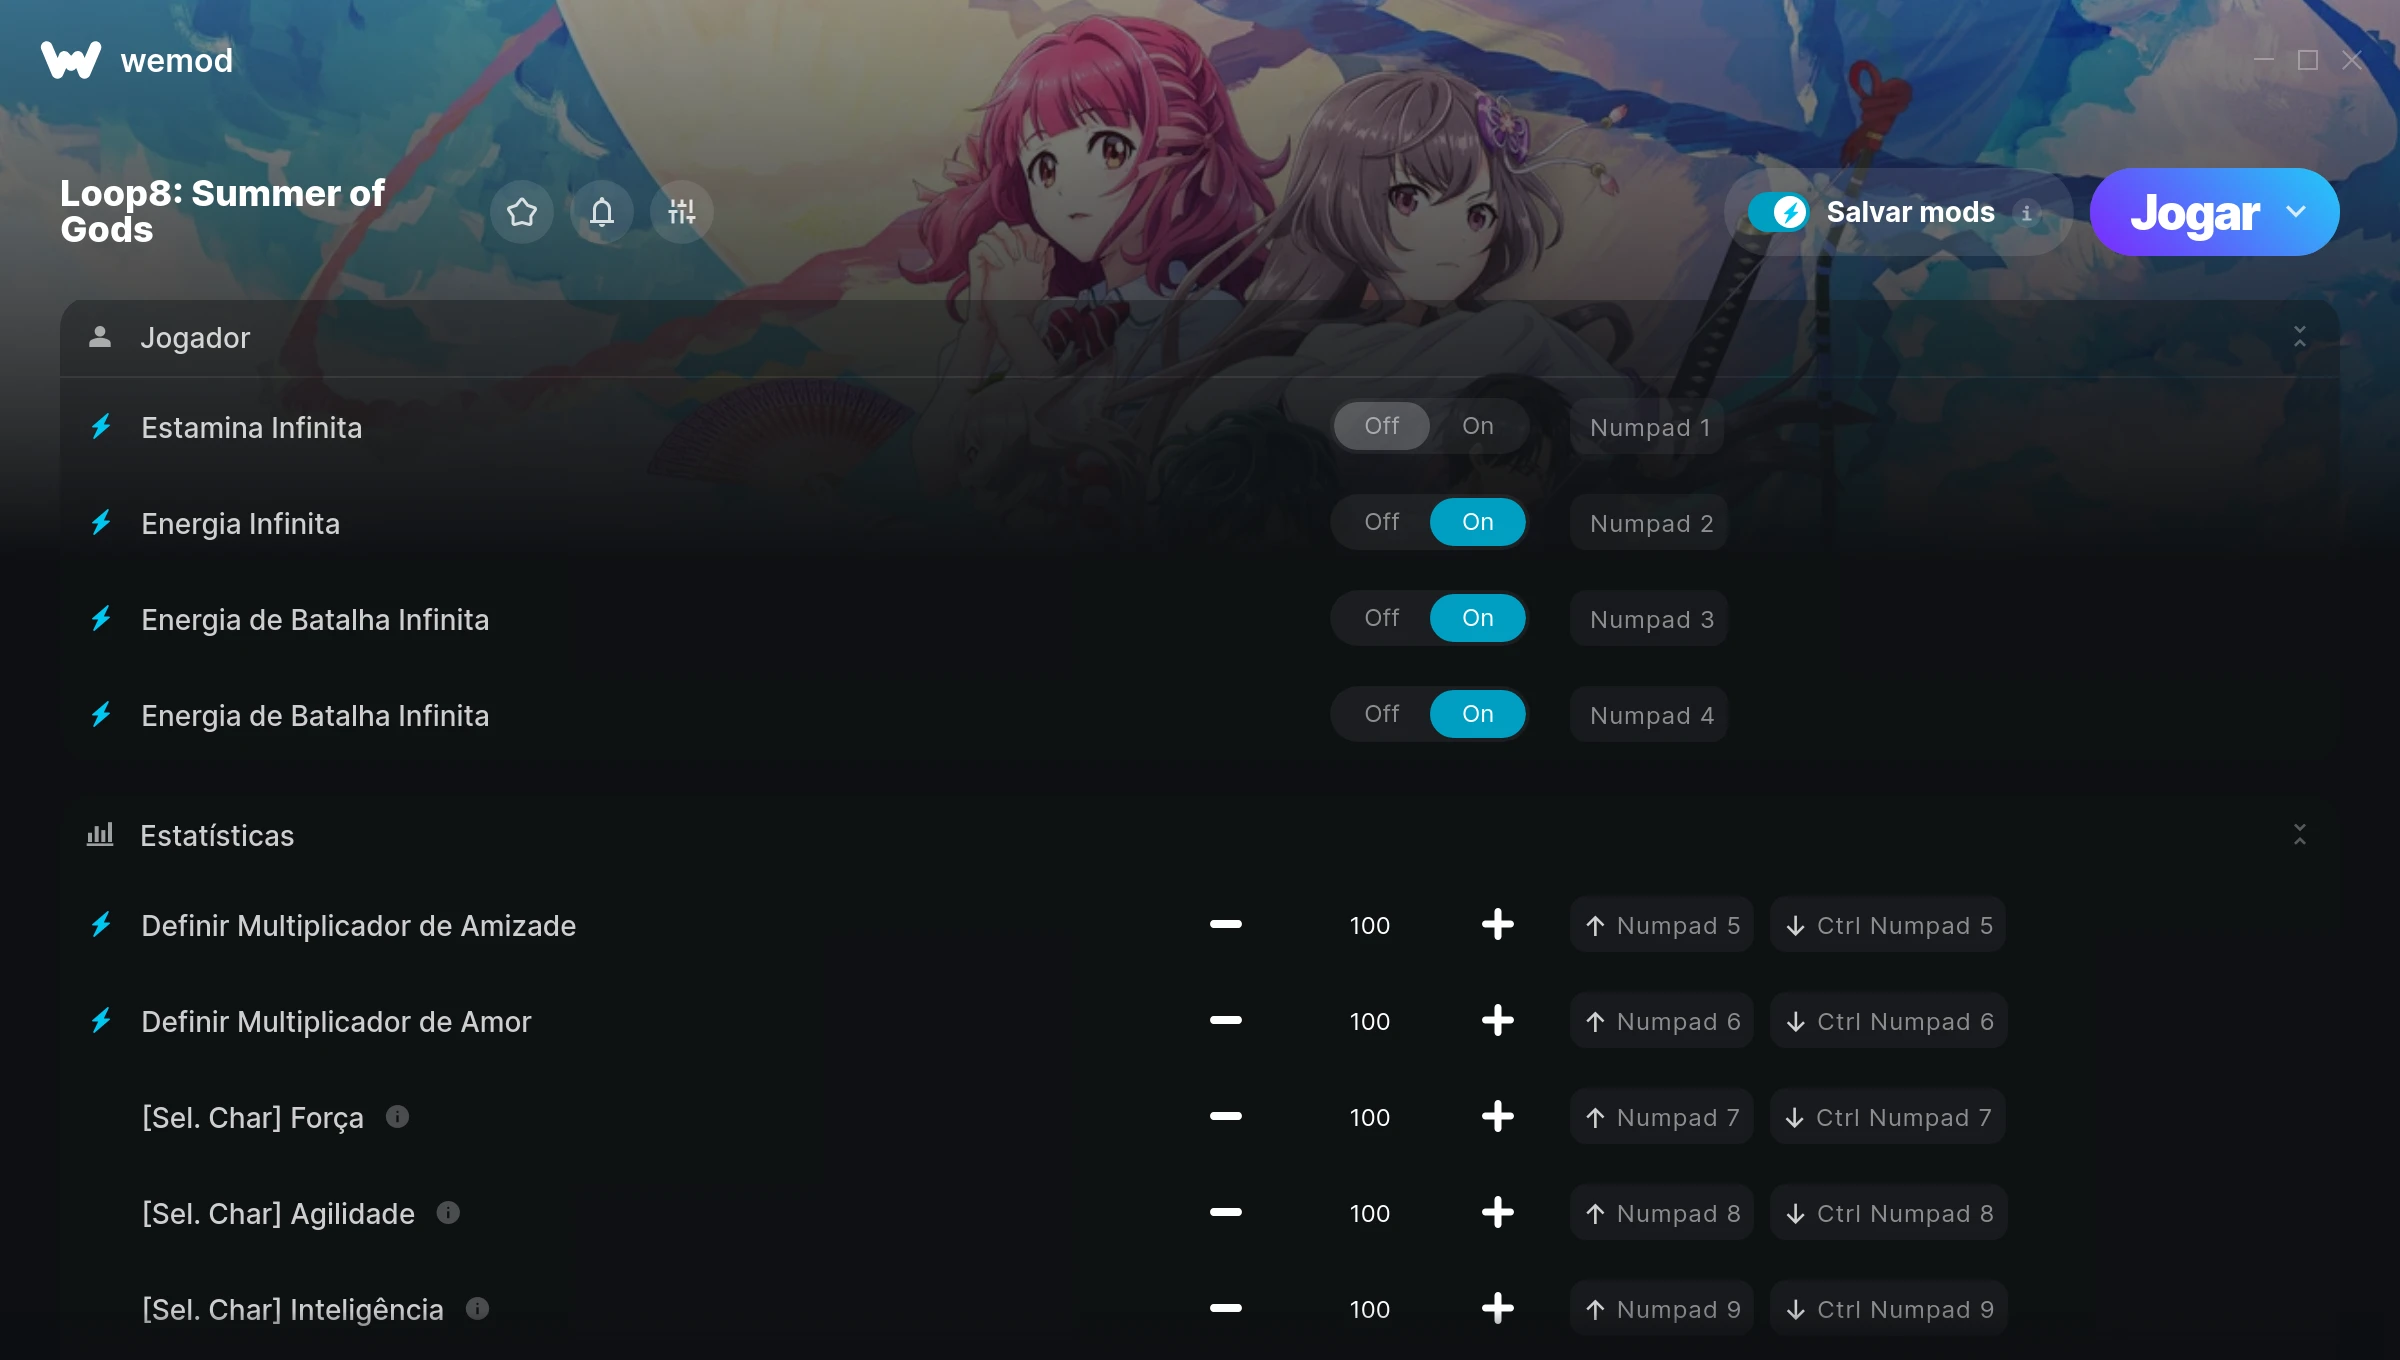Collapse the Jogador section

(2300, 337)
